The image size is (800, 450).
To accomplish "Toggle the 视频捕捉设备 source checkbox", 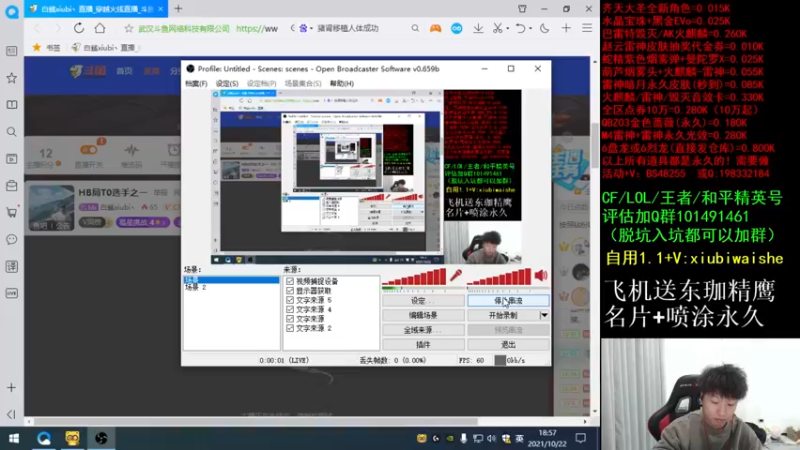I will (290, 281).
